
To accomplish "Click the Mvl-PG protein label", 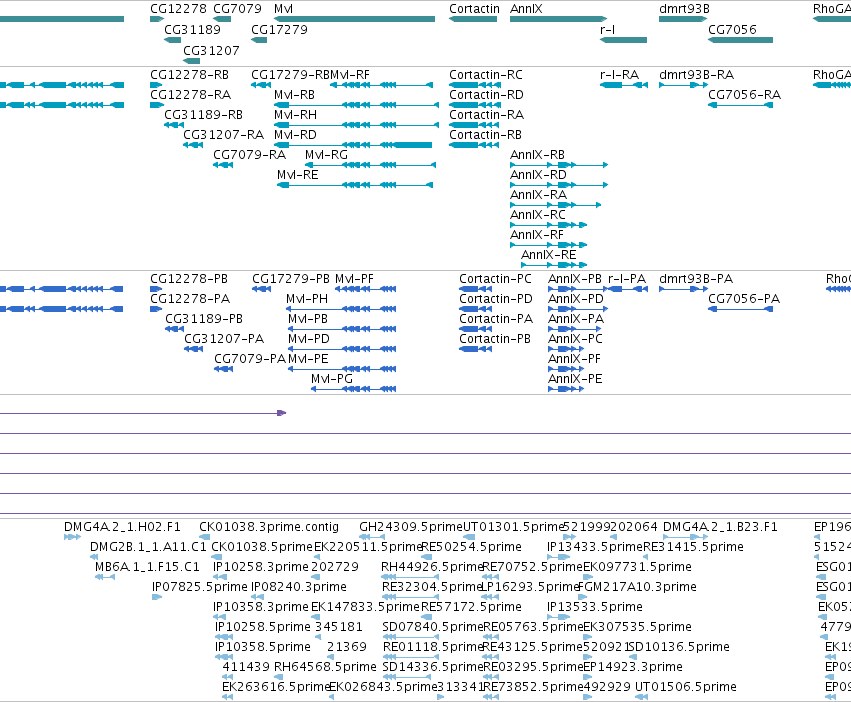I will (x=332, y=379).
